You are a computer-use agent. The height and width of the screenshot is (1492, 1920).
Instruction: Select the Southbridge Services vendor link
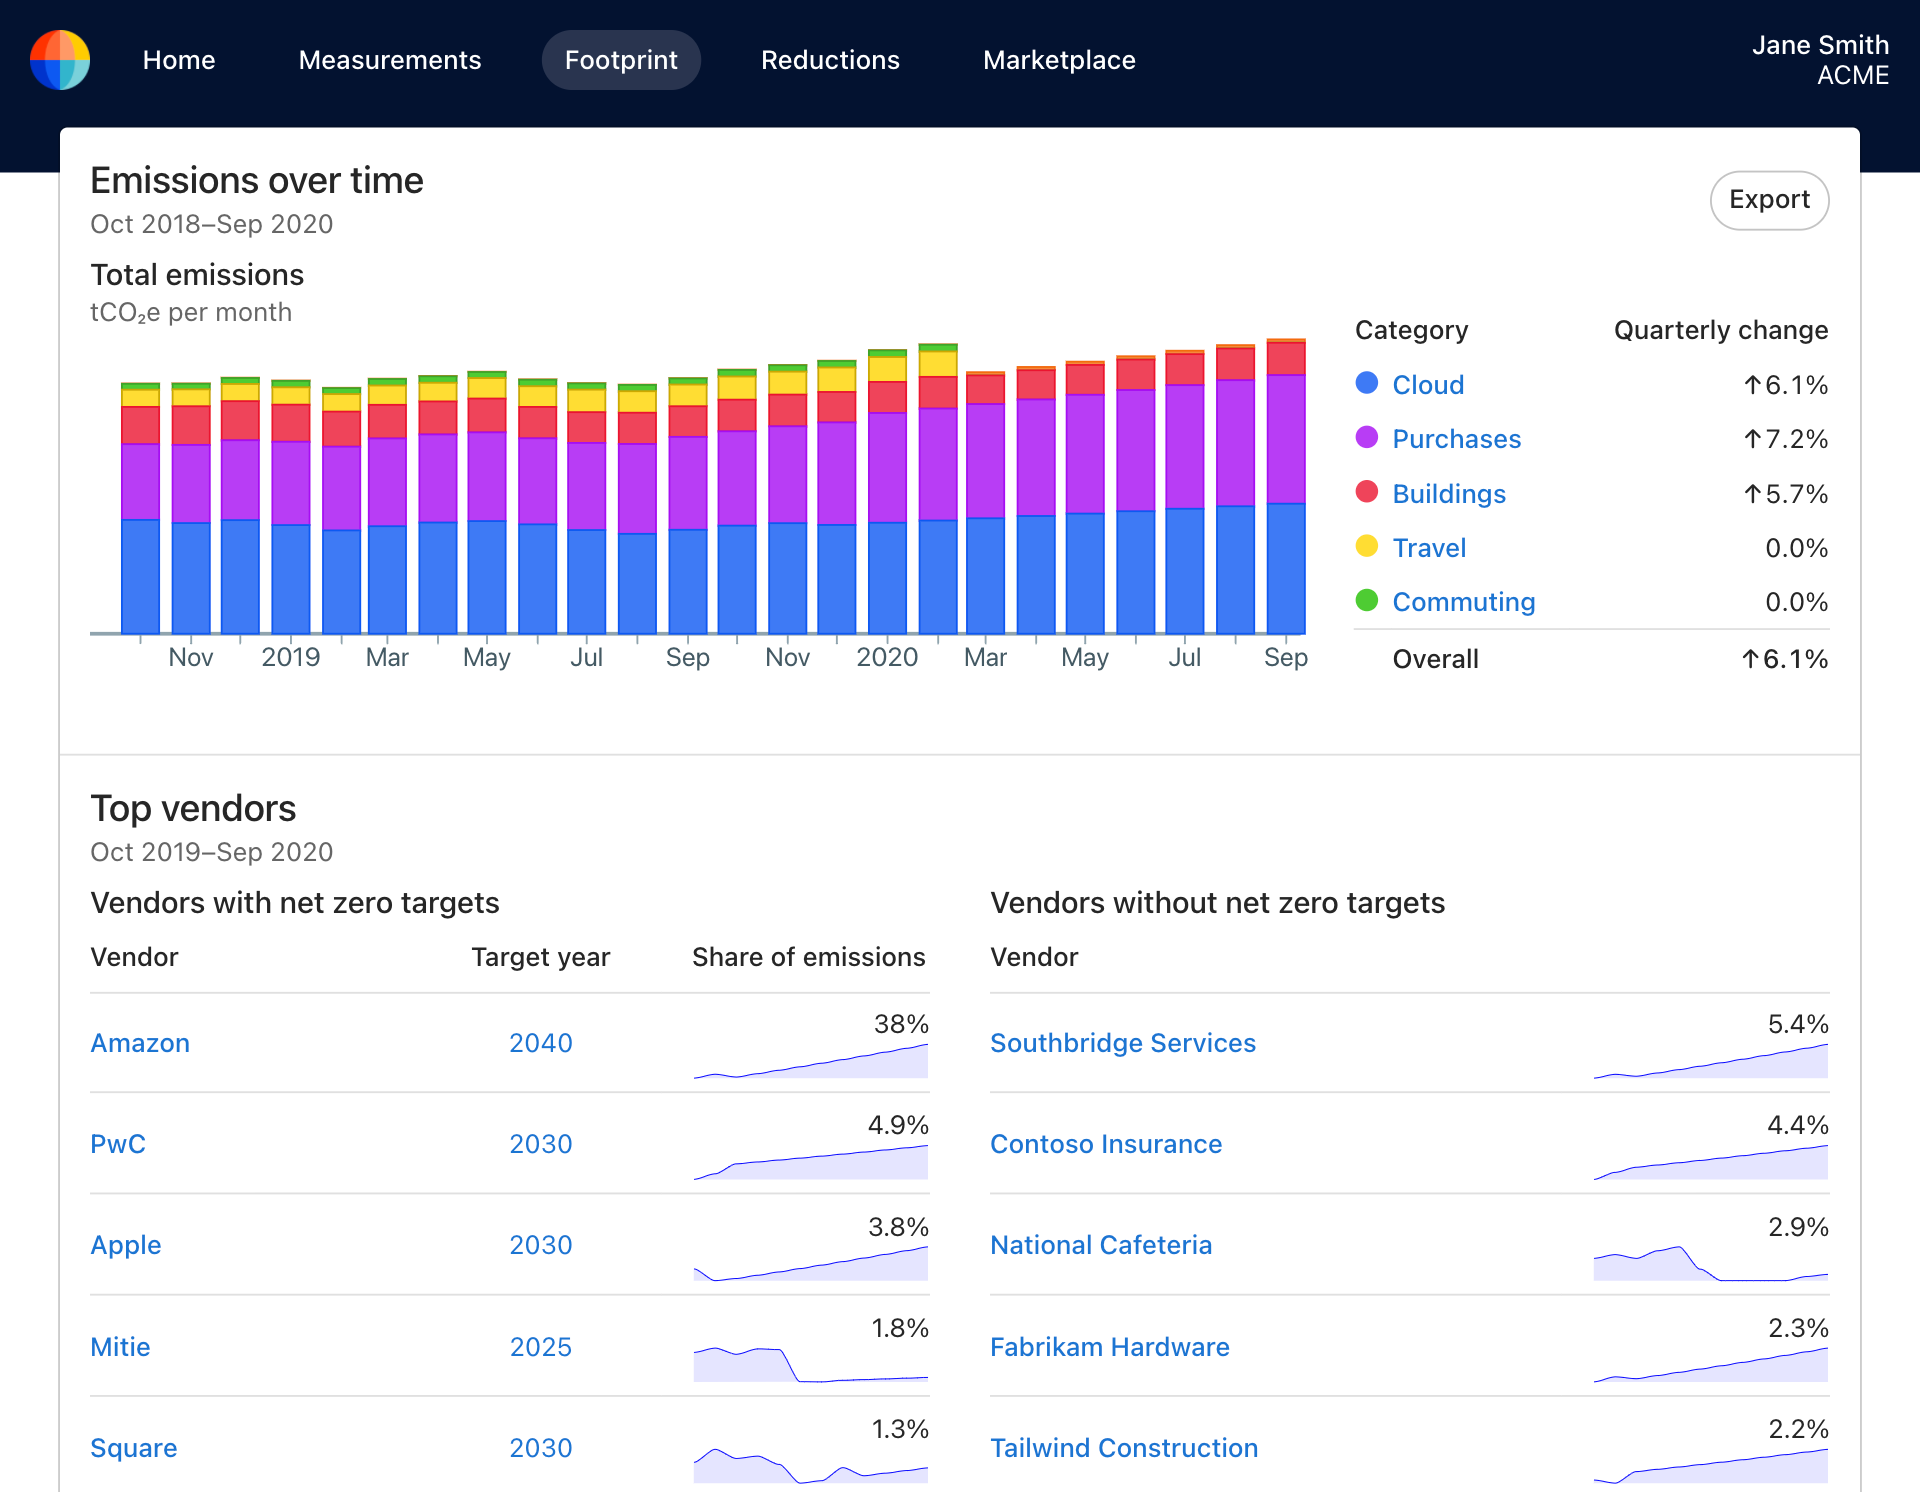point(1122,1043)
